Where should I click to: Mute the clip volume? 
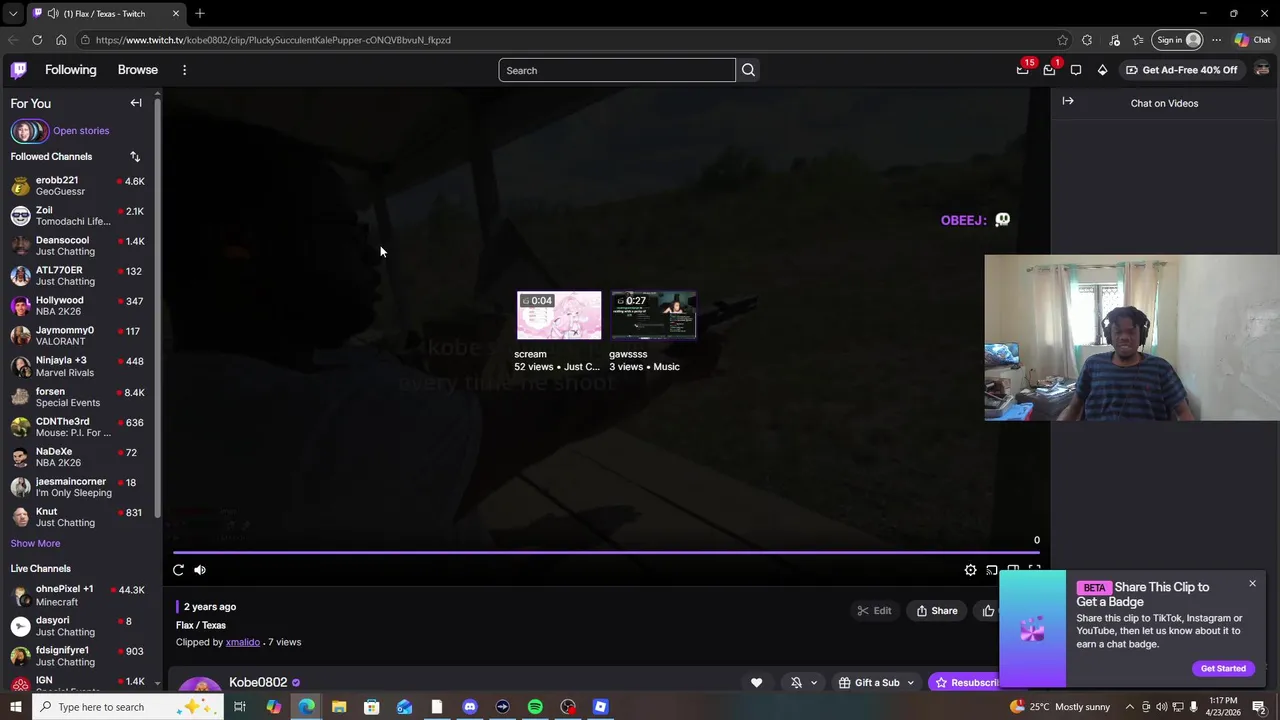point(200,570)
